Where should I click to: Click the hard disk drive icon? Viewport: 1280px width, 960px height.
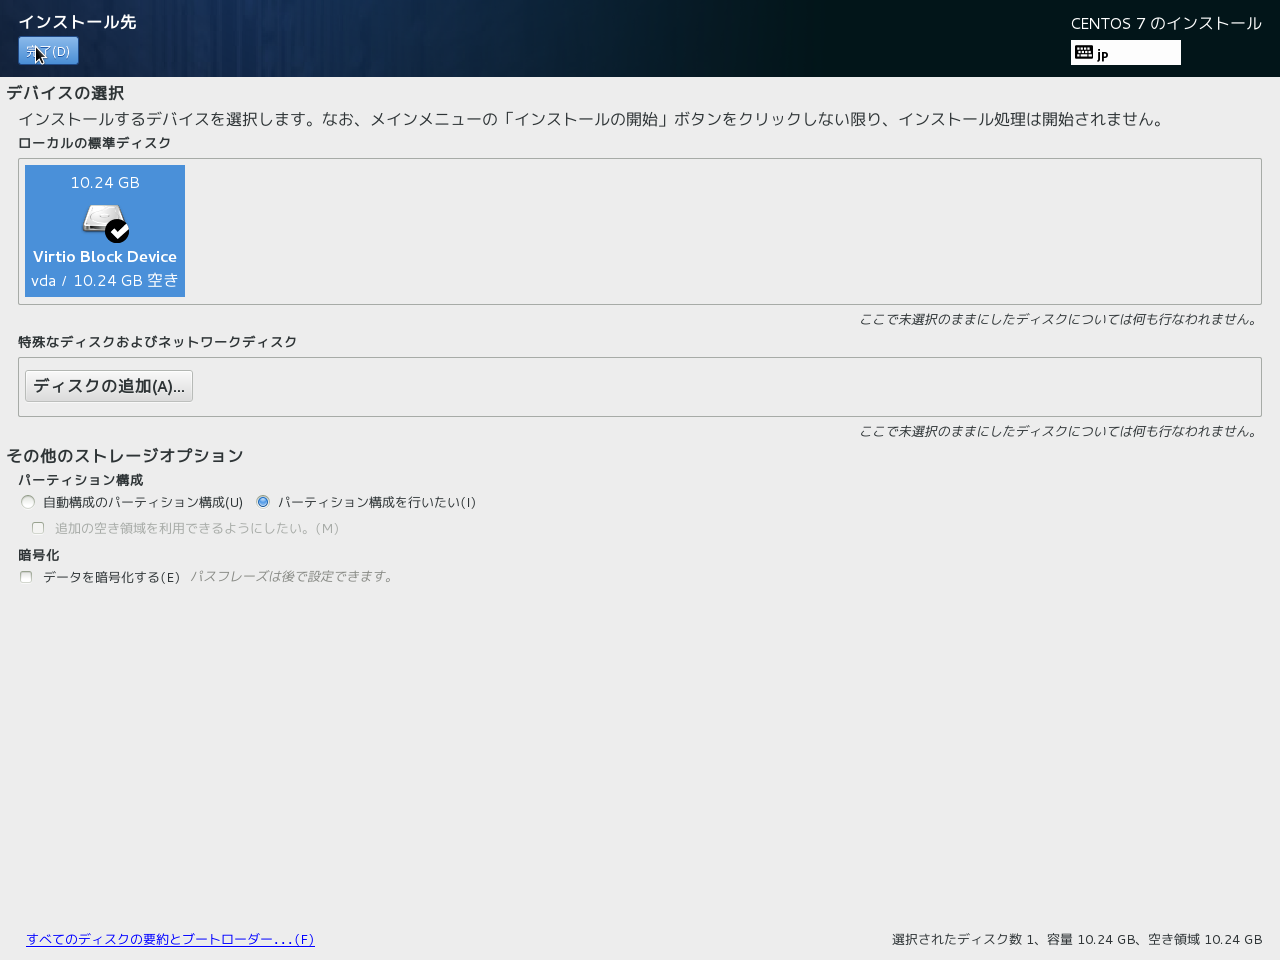click(100, 219)
